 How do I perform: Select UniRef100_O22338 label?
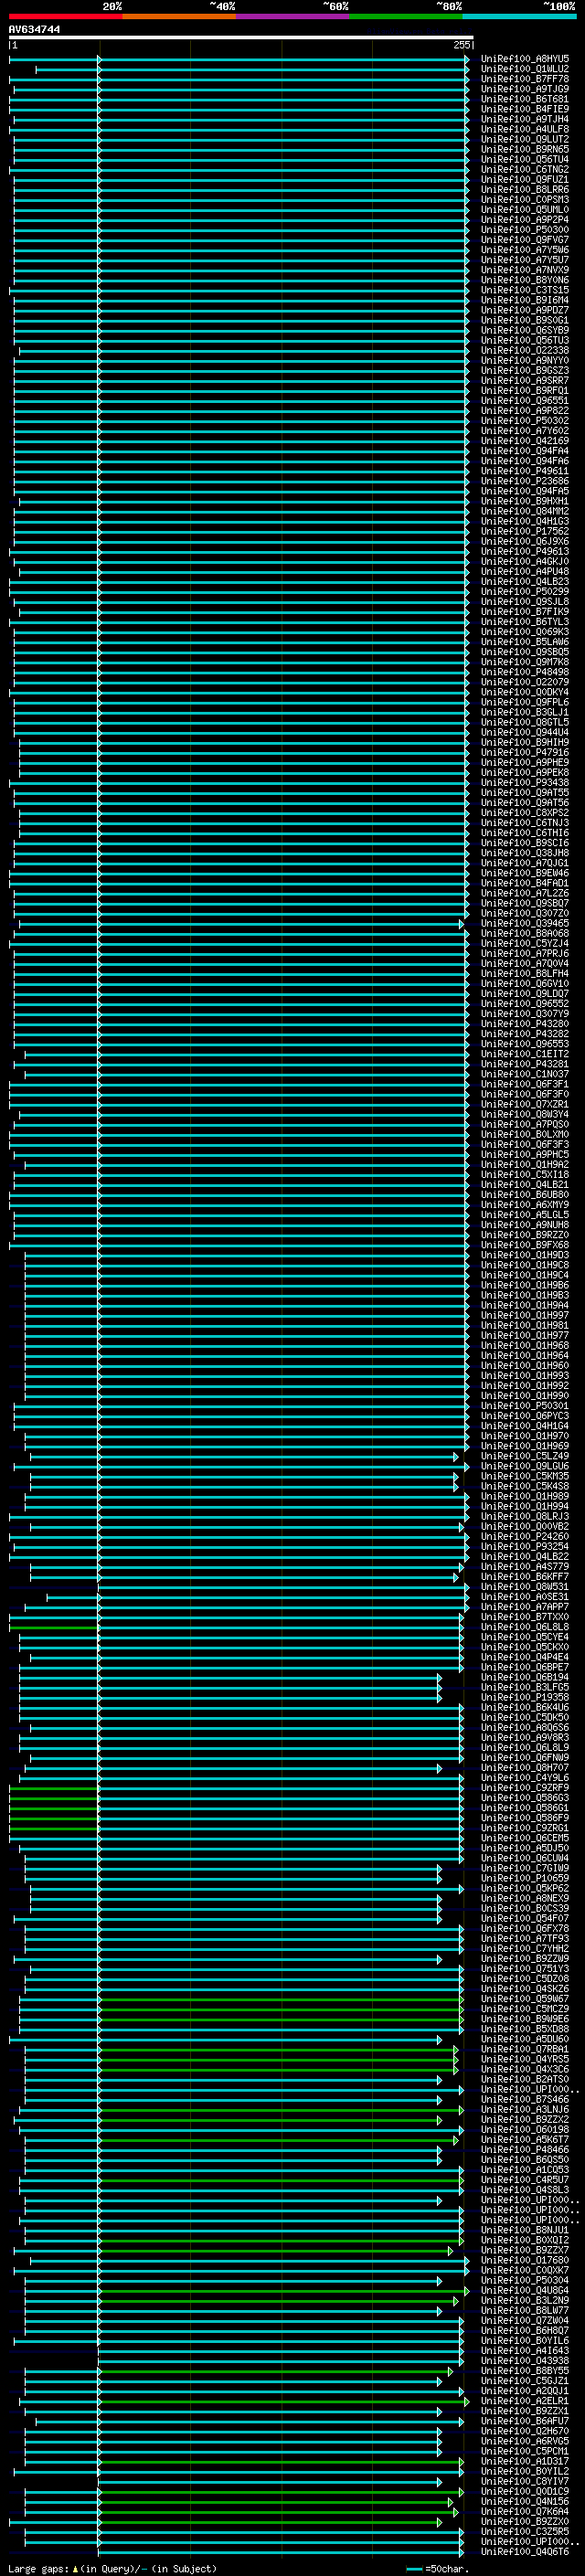point(525,350)
